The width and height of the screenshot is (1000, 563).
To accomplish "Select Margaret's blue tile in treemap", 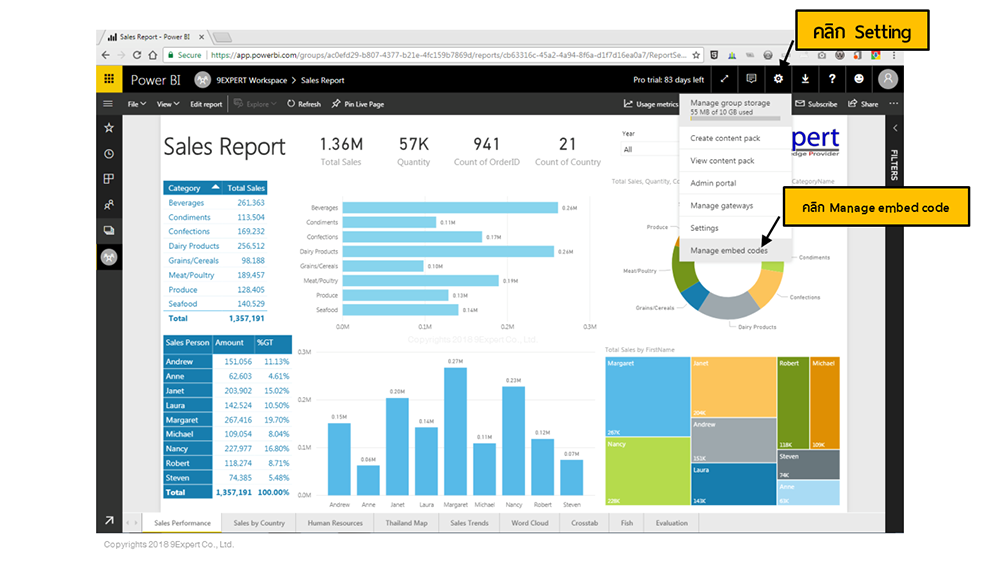I will tap(645, 395).
